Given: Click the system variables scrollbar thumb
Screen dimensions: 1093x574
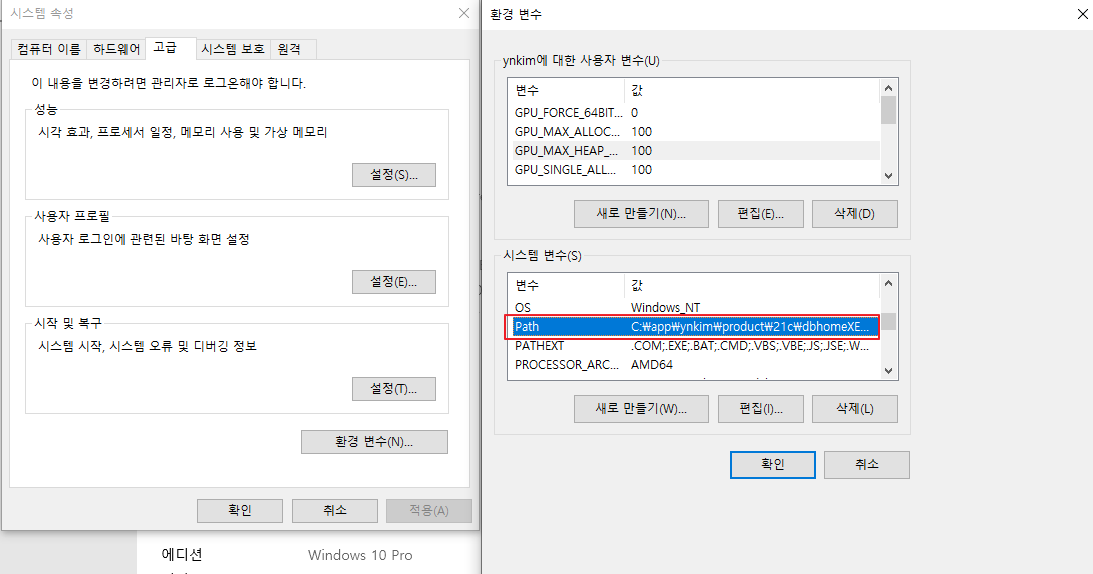Looking at the screenshot, I should pos(888,322).
